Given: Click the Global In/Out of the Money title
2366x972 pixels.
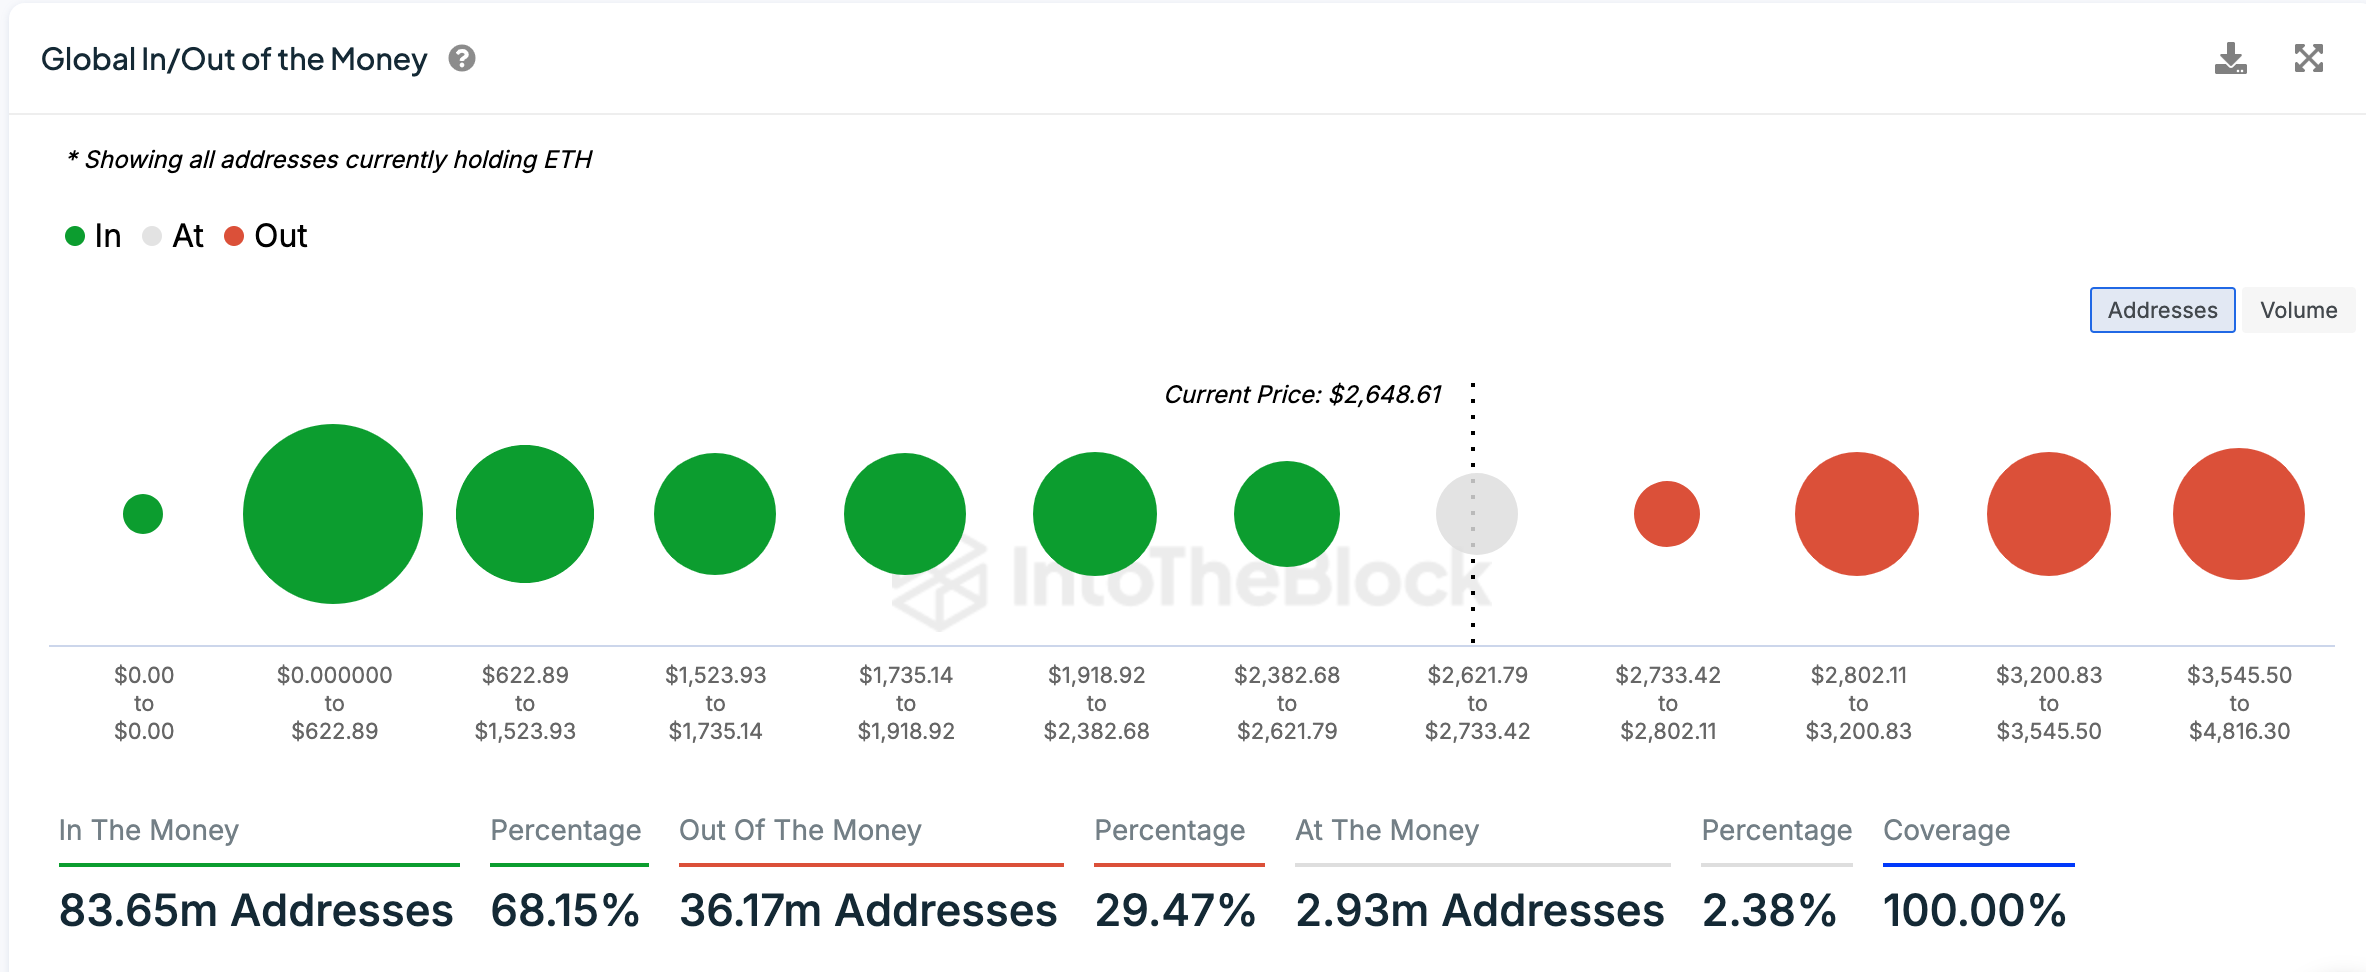Looking at the screenshot, I should click(234, 59).
